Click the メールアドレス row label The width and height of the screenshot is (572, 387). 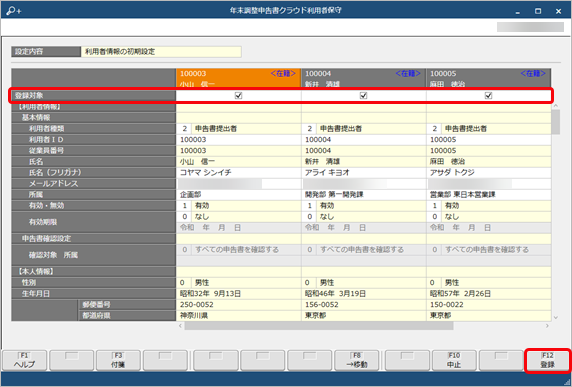94,183
